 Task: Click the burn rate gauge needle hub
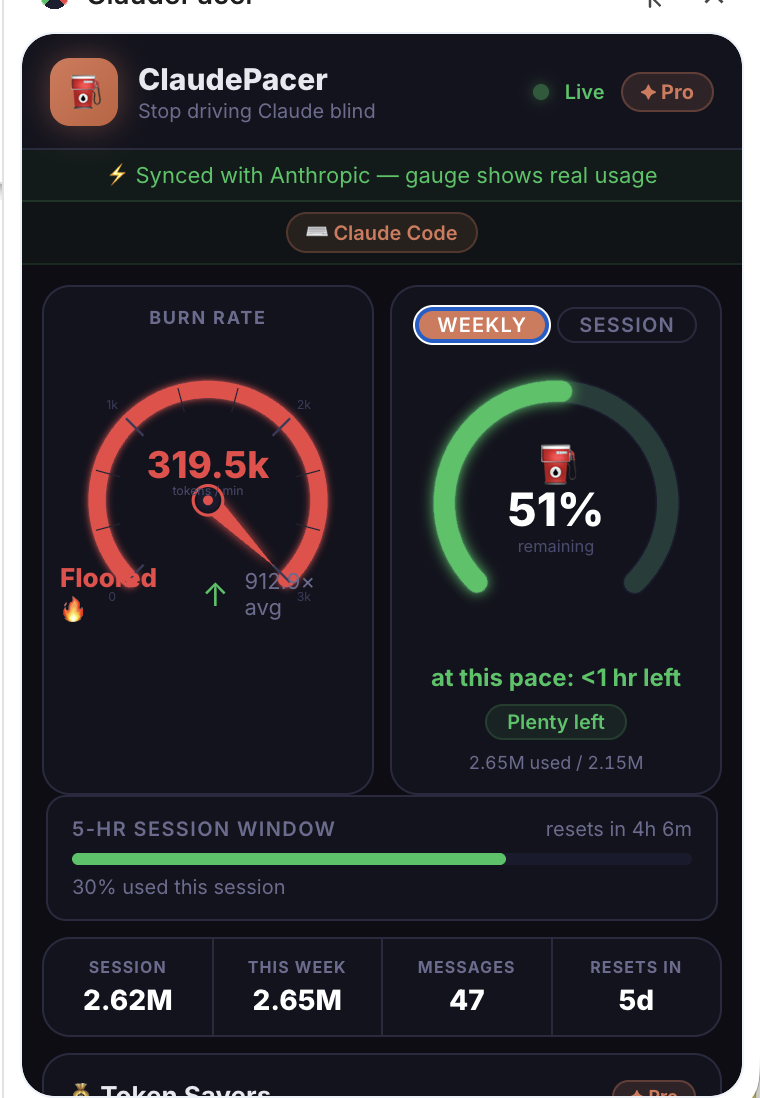[208, 499]
